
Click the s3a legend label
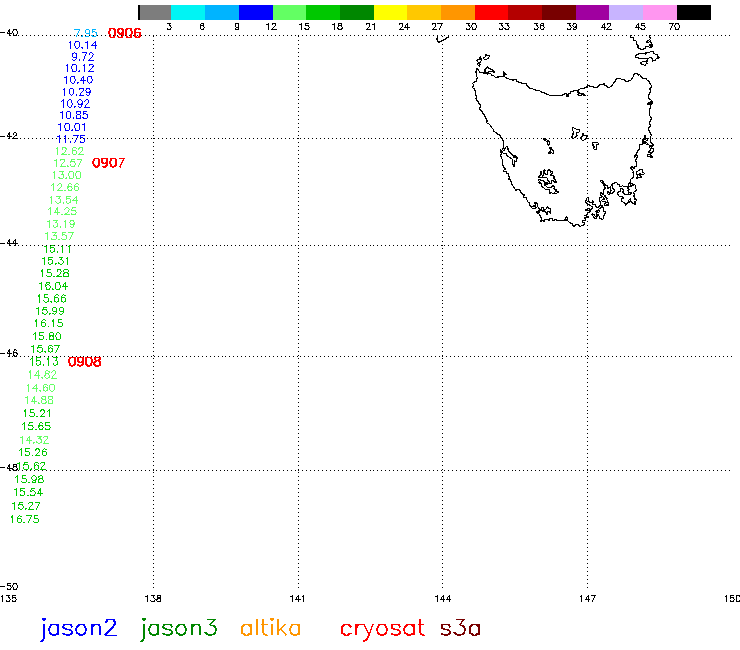pyautogui.click(x=460, y=629)
